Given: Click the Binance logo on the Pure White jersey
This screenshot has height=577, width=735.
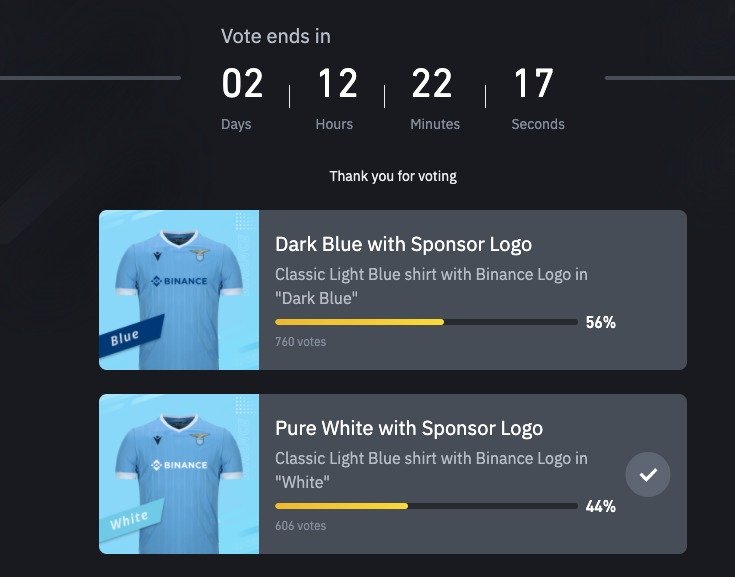Looking at the screenshot, I should [180, 465].
